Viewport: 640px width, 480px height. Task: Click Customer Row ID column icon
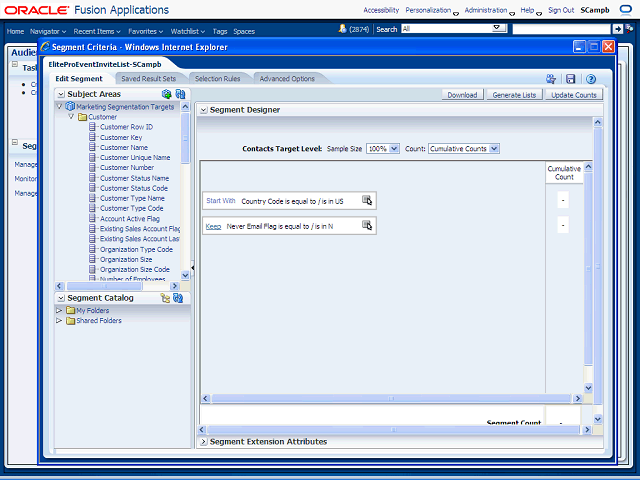point(93,127)
